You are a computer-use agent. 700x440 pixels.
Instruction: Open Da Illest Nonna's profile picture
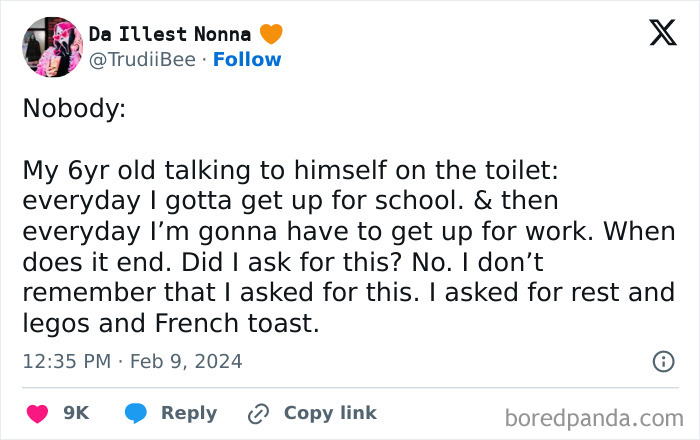point(51,47)
